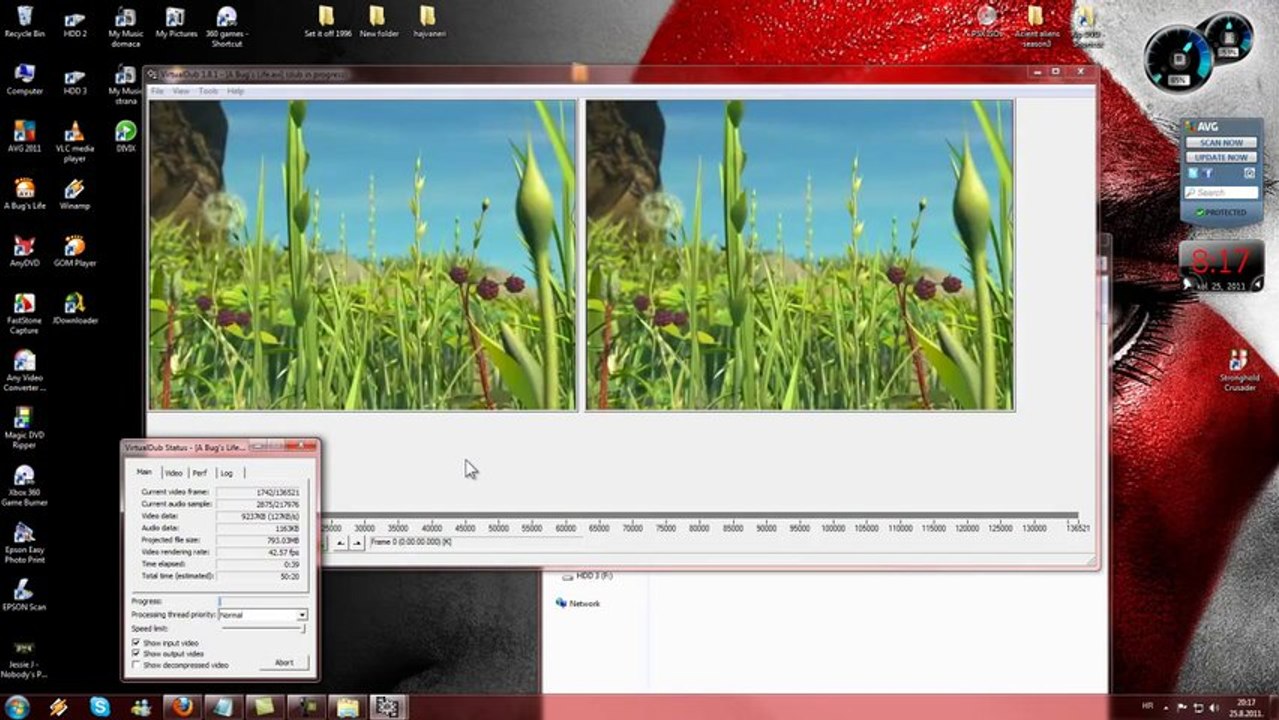Open the Stronghold Crusader desktop shortcut
1279x720 pixels.
point(1239,369)
